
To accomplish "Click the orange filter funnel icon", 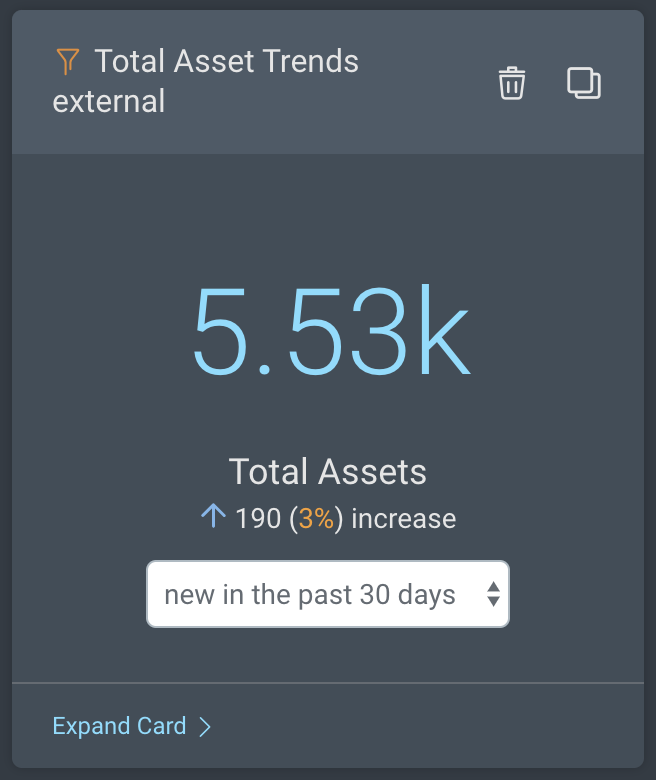I will point(67,62).
